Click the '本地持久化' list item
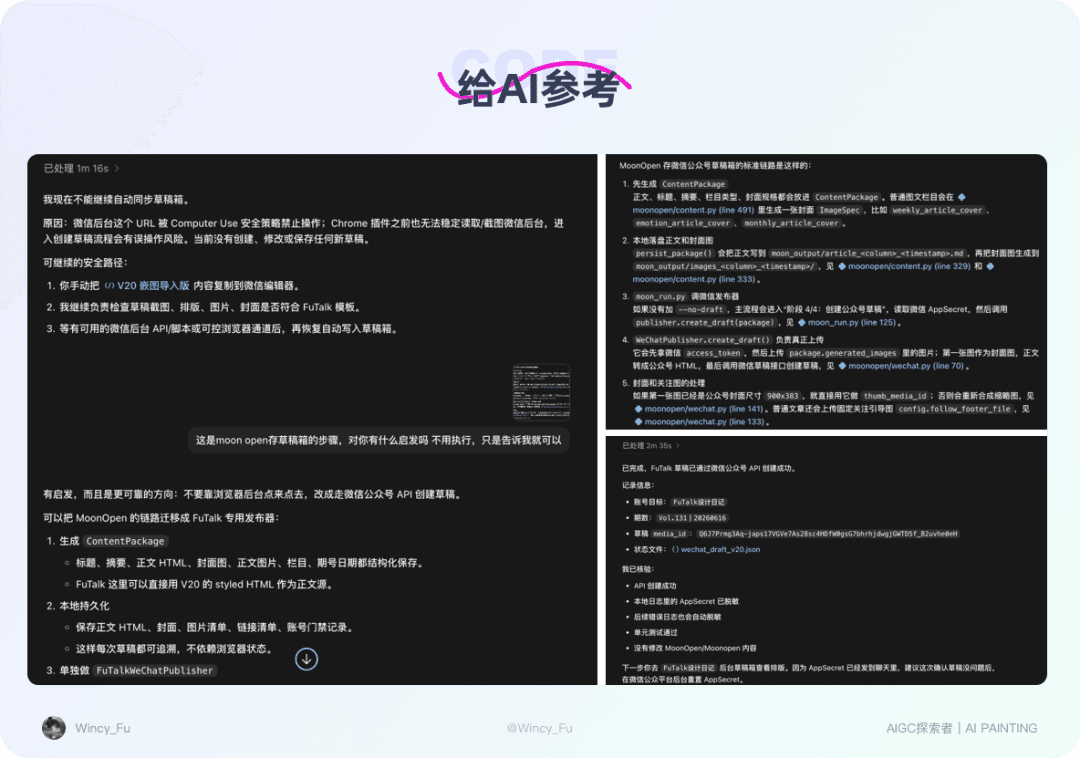The width and height of the screenshot is (1080, 758). 84,606
